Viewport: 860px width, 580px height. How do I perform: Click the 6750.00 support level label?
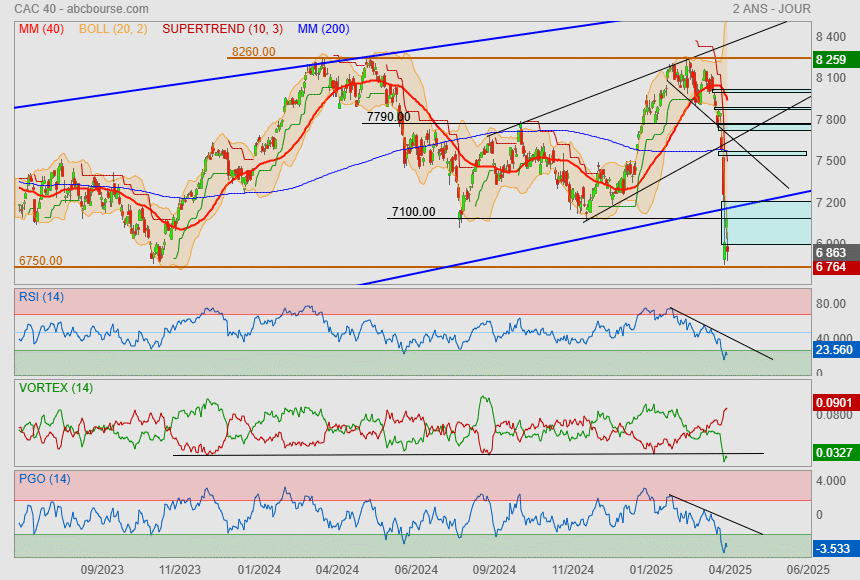41,261
